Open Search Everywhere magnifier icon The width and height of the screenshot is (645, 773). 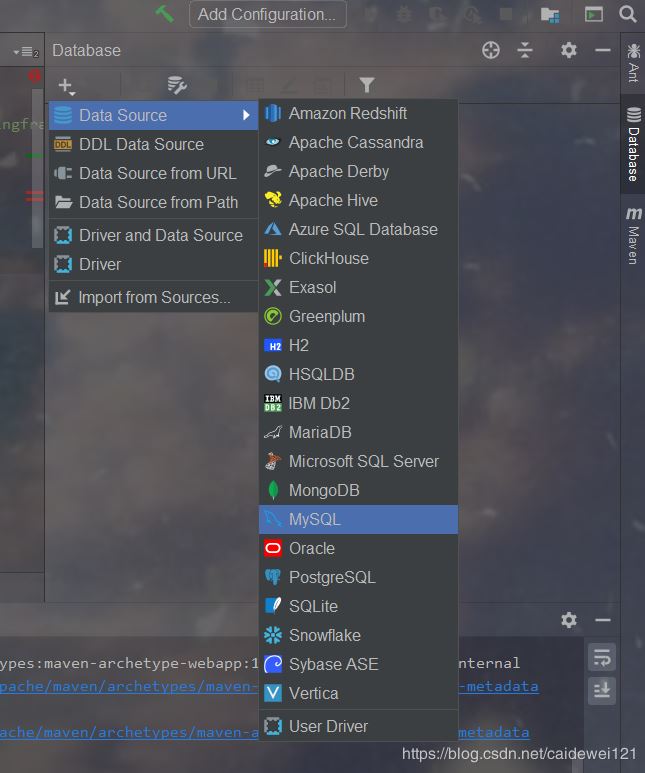click(x=627, y=14)
